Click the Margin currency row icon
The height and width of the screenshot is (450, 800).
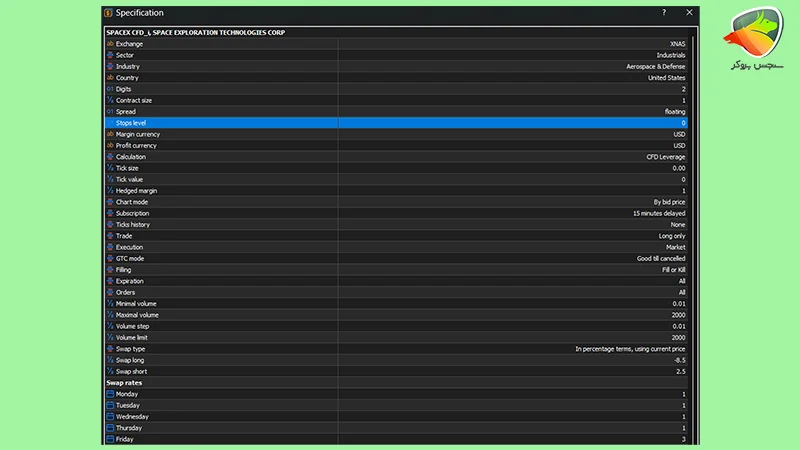point(110,134)
